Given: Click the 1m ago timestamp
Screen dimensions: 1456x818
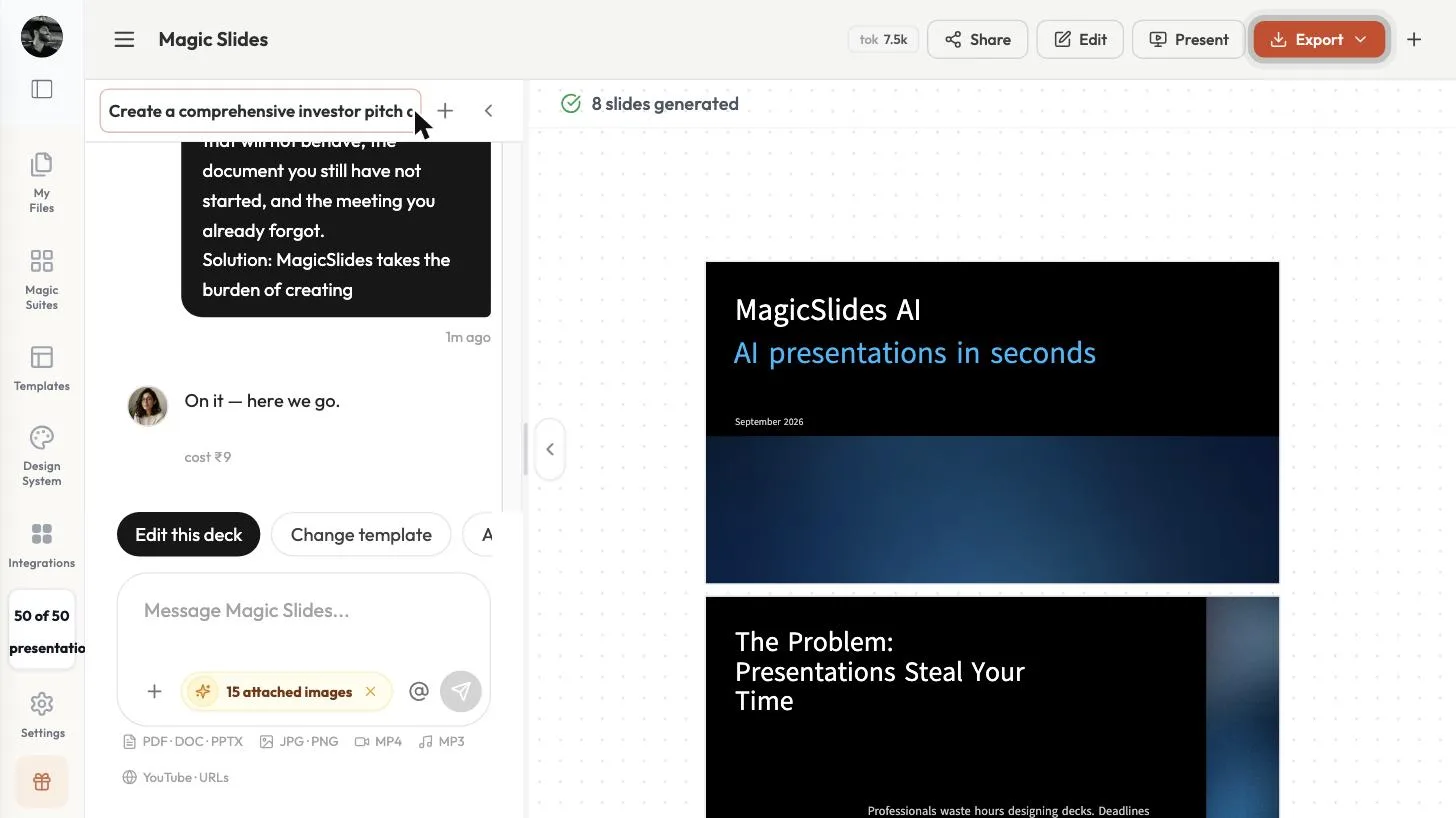Looking at the screenshot, I should (x=468, y=337).
